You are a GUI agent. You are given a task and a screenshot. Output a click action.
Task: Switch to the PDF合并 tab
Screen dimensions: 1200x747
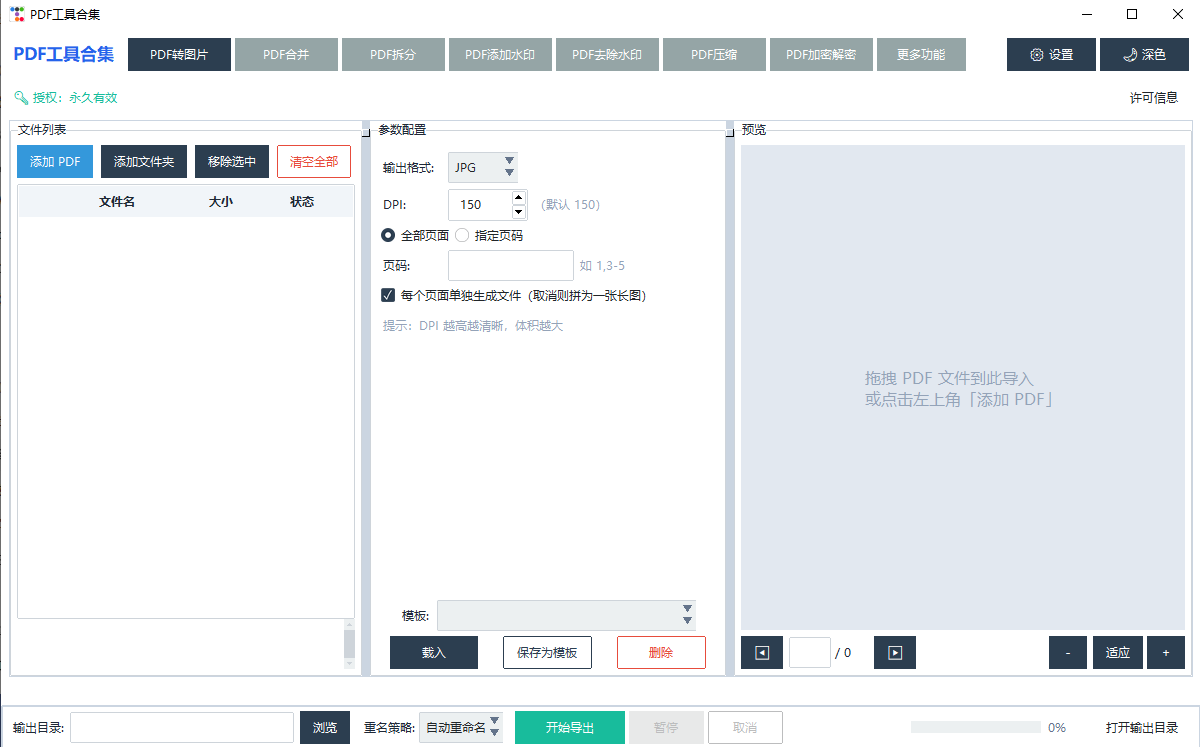tap(286, 55)
